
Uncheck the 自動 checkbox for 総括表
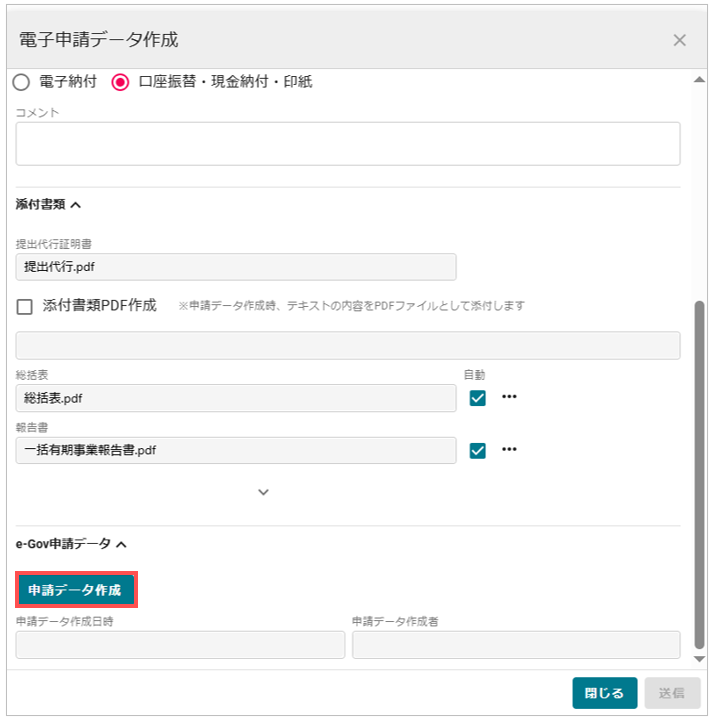(x=477, y=398)
